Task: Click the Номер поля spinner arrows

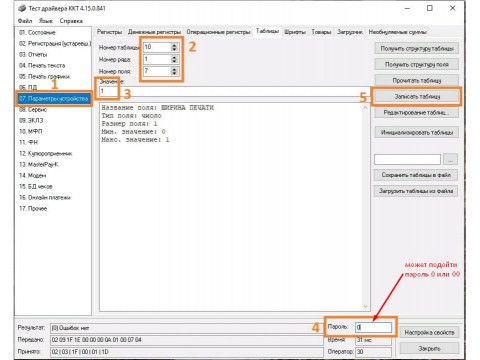Action: [174, 71]
